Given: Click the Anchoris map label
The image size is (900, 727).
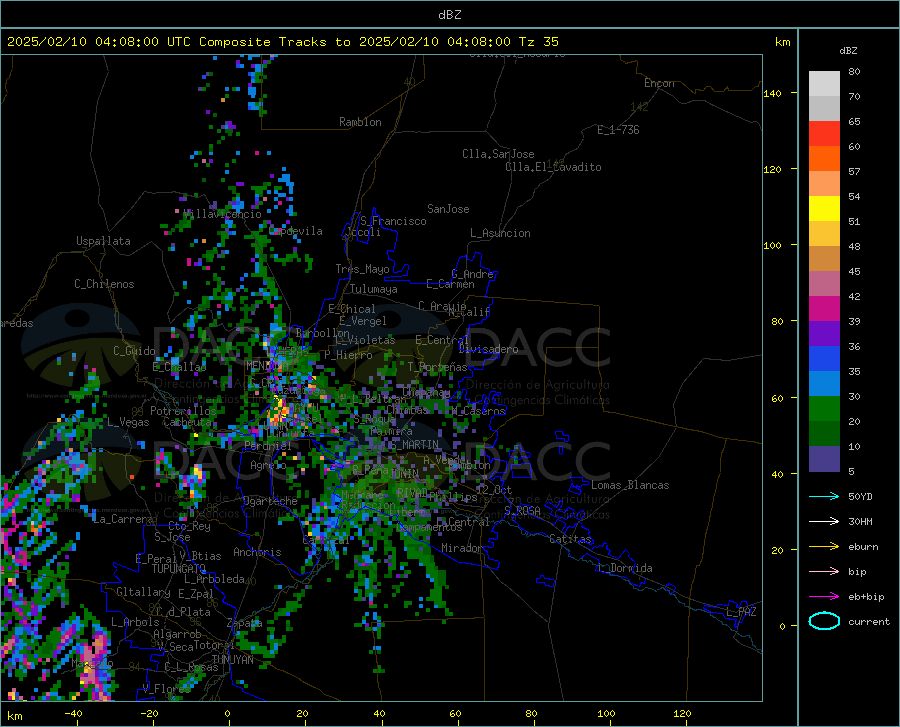Looking at the screenshot, I should 257,552.
